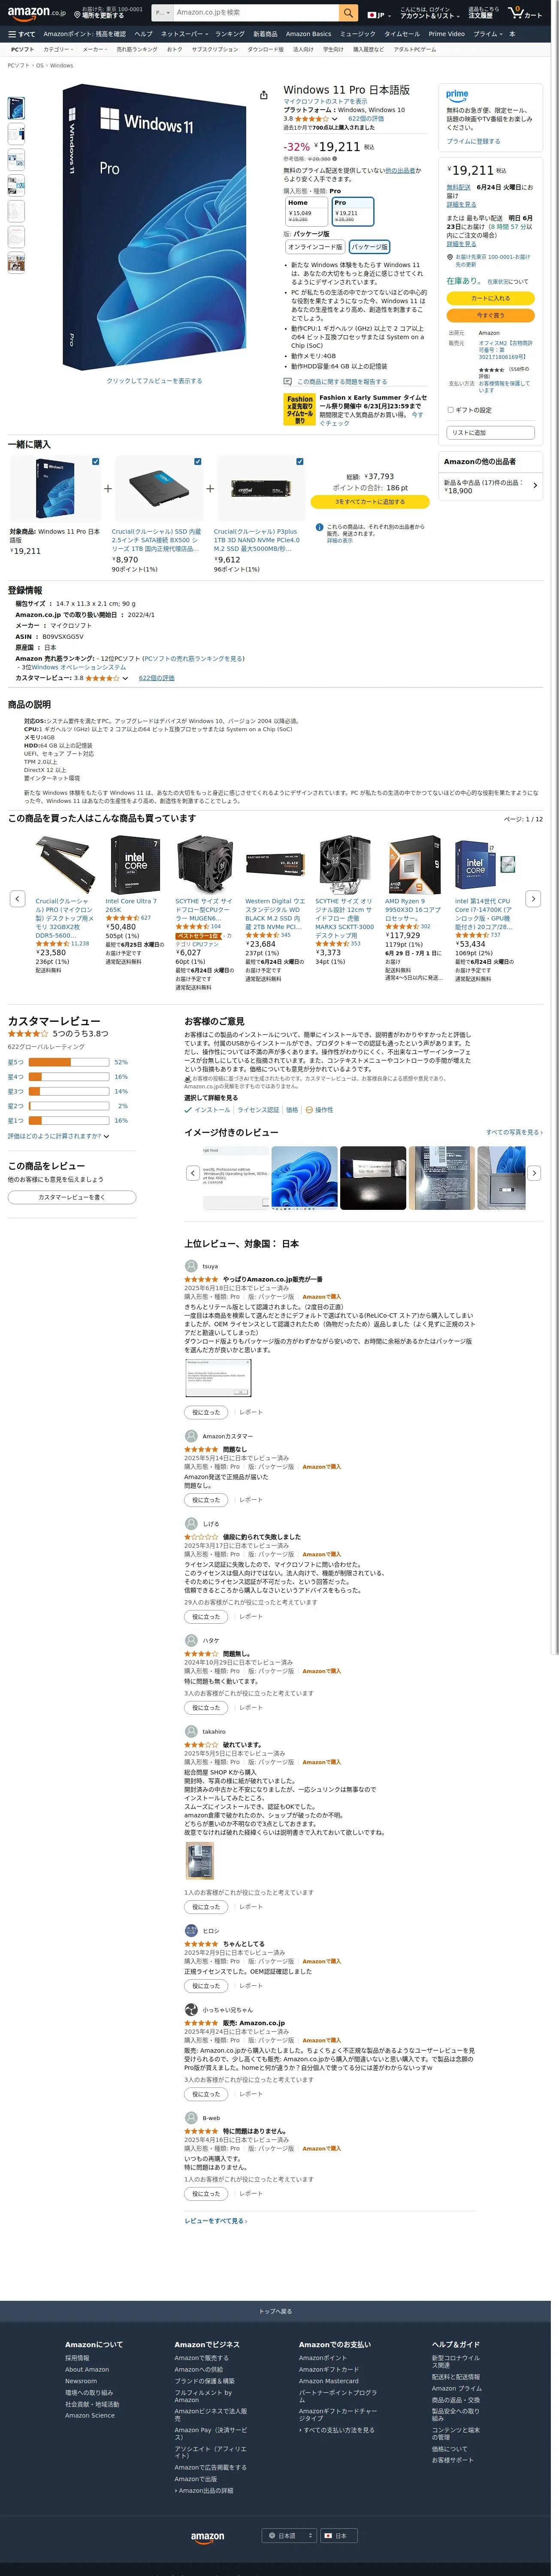559x2576 pixels.
Task: Click takahiro reviewer avatar icon
Action: 191,1731
